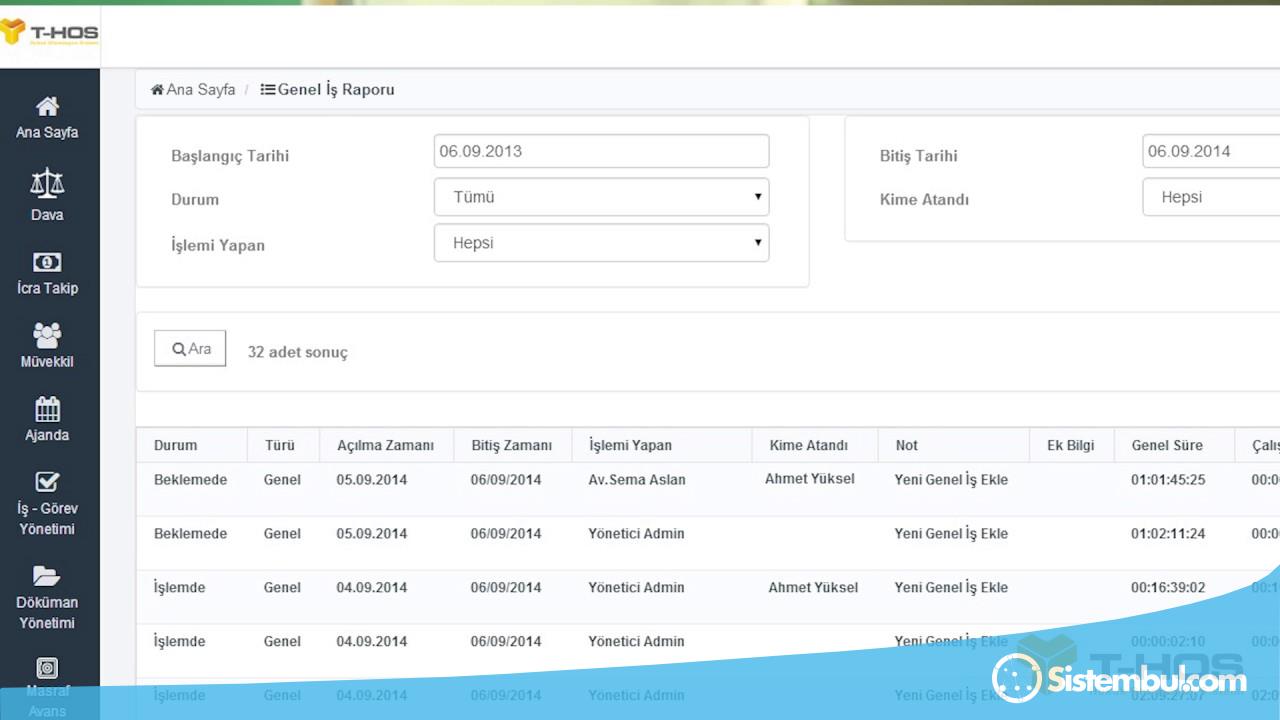
Task: Sort by Ek Bilgi column header
Action: pos(1071,445)
